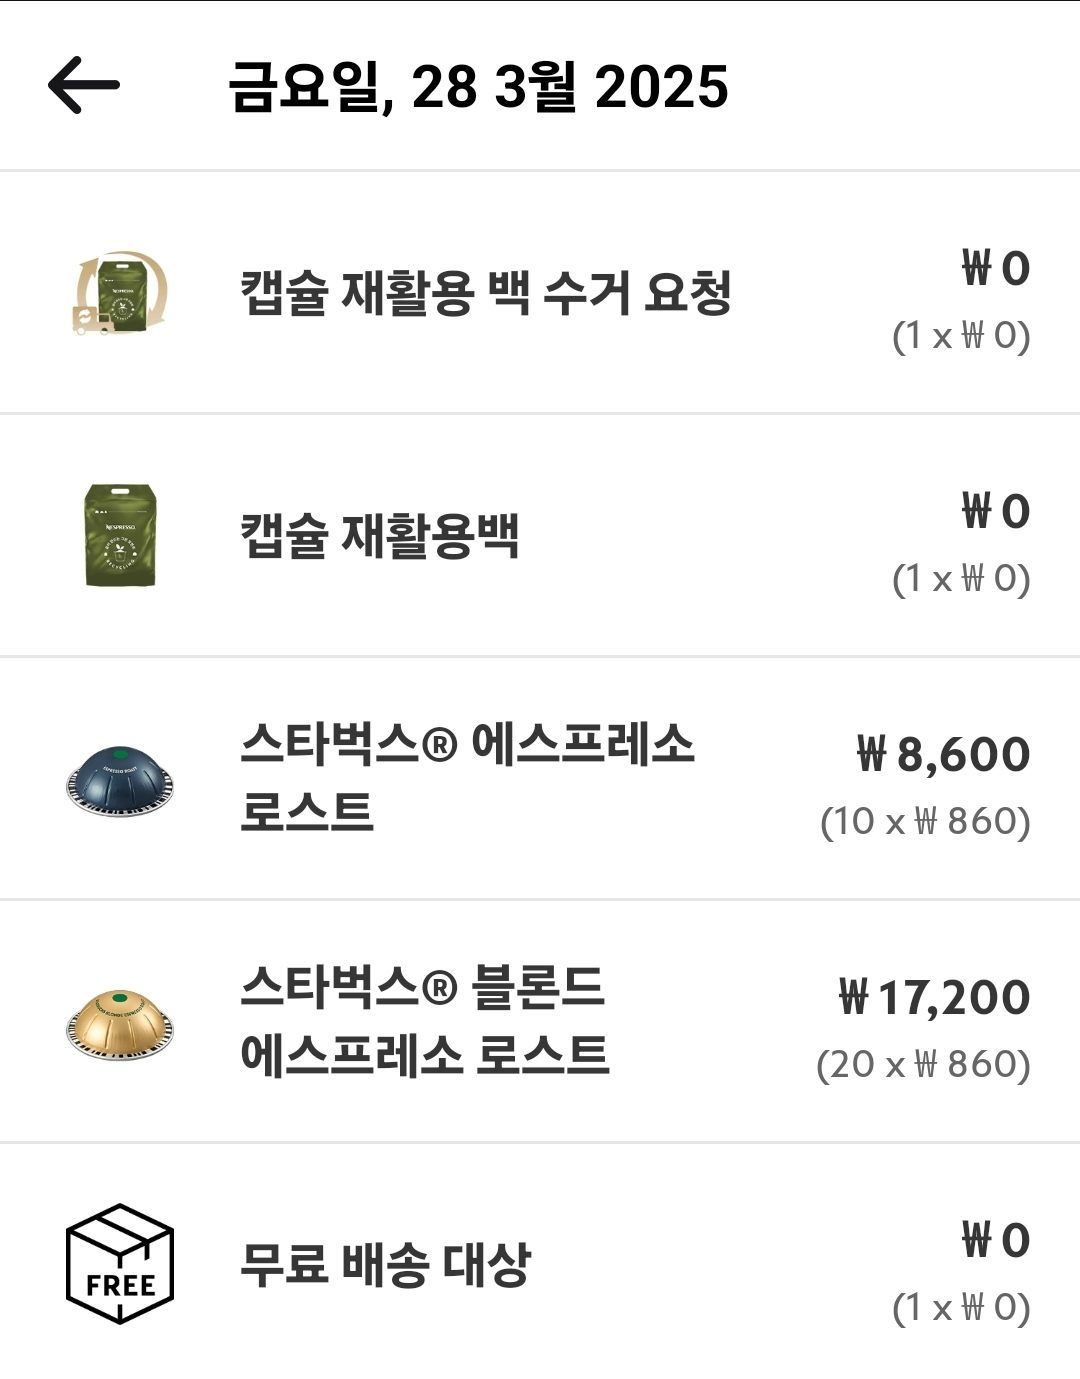Image resolution: width=1080 pixels, height=1379 pixels.
Task: Click the green capsule recycling bag image
Action: 121,535
